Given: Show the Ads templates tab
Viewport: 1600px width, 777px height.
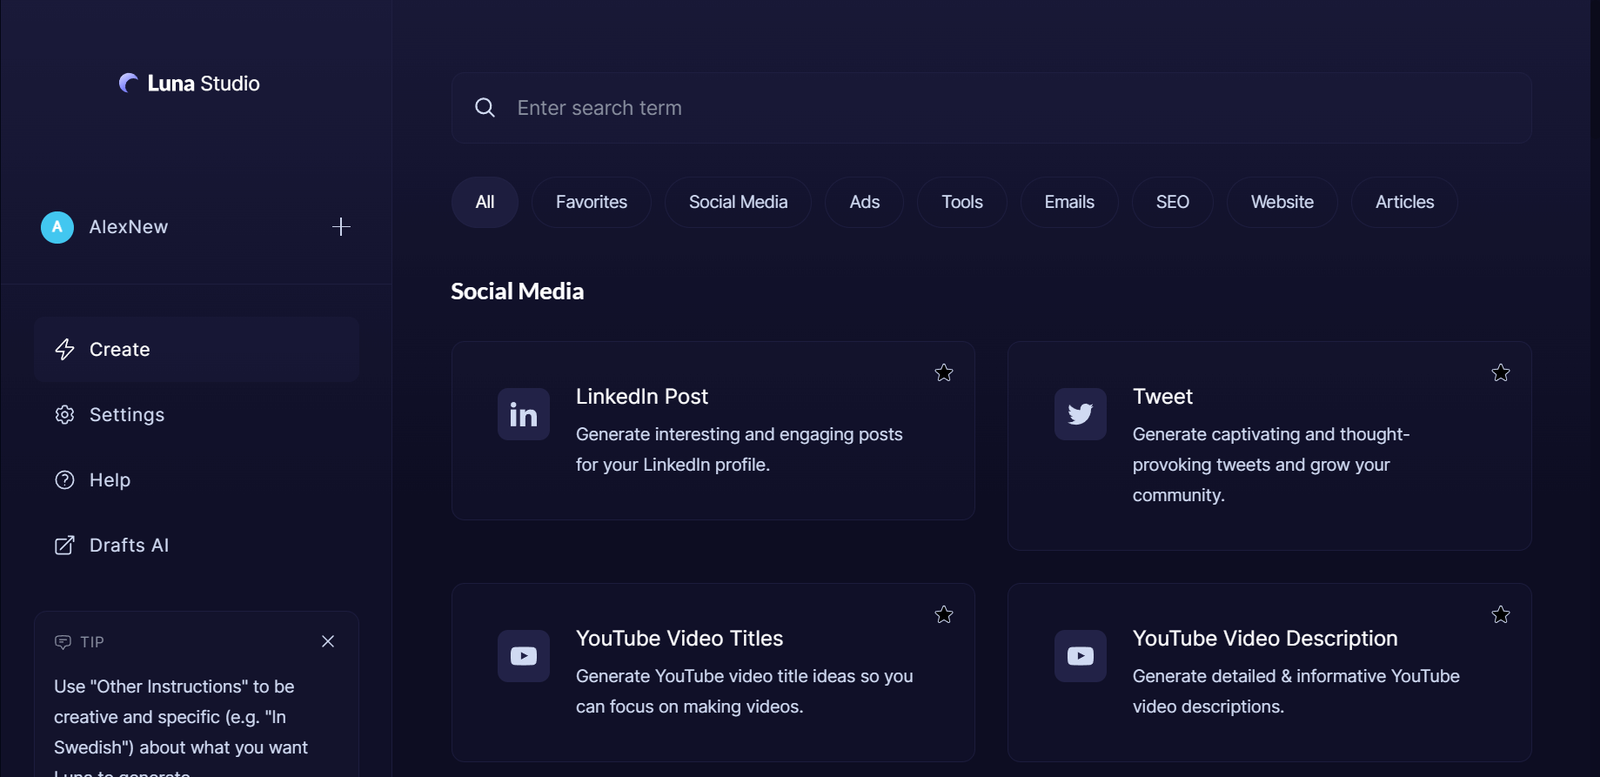Looking at the screenshot, I should click(865, 202).
